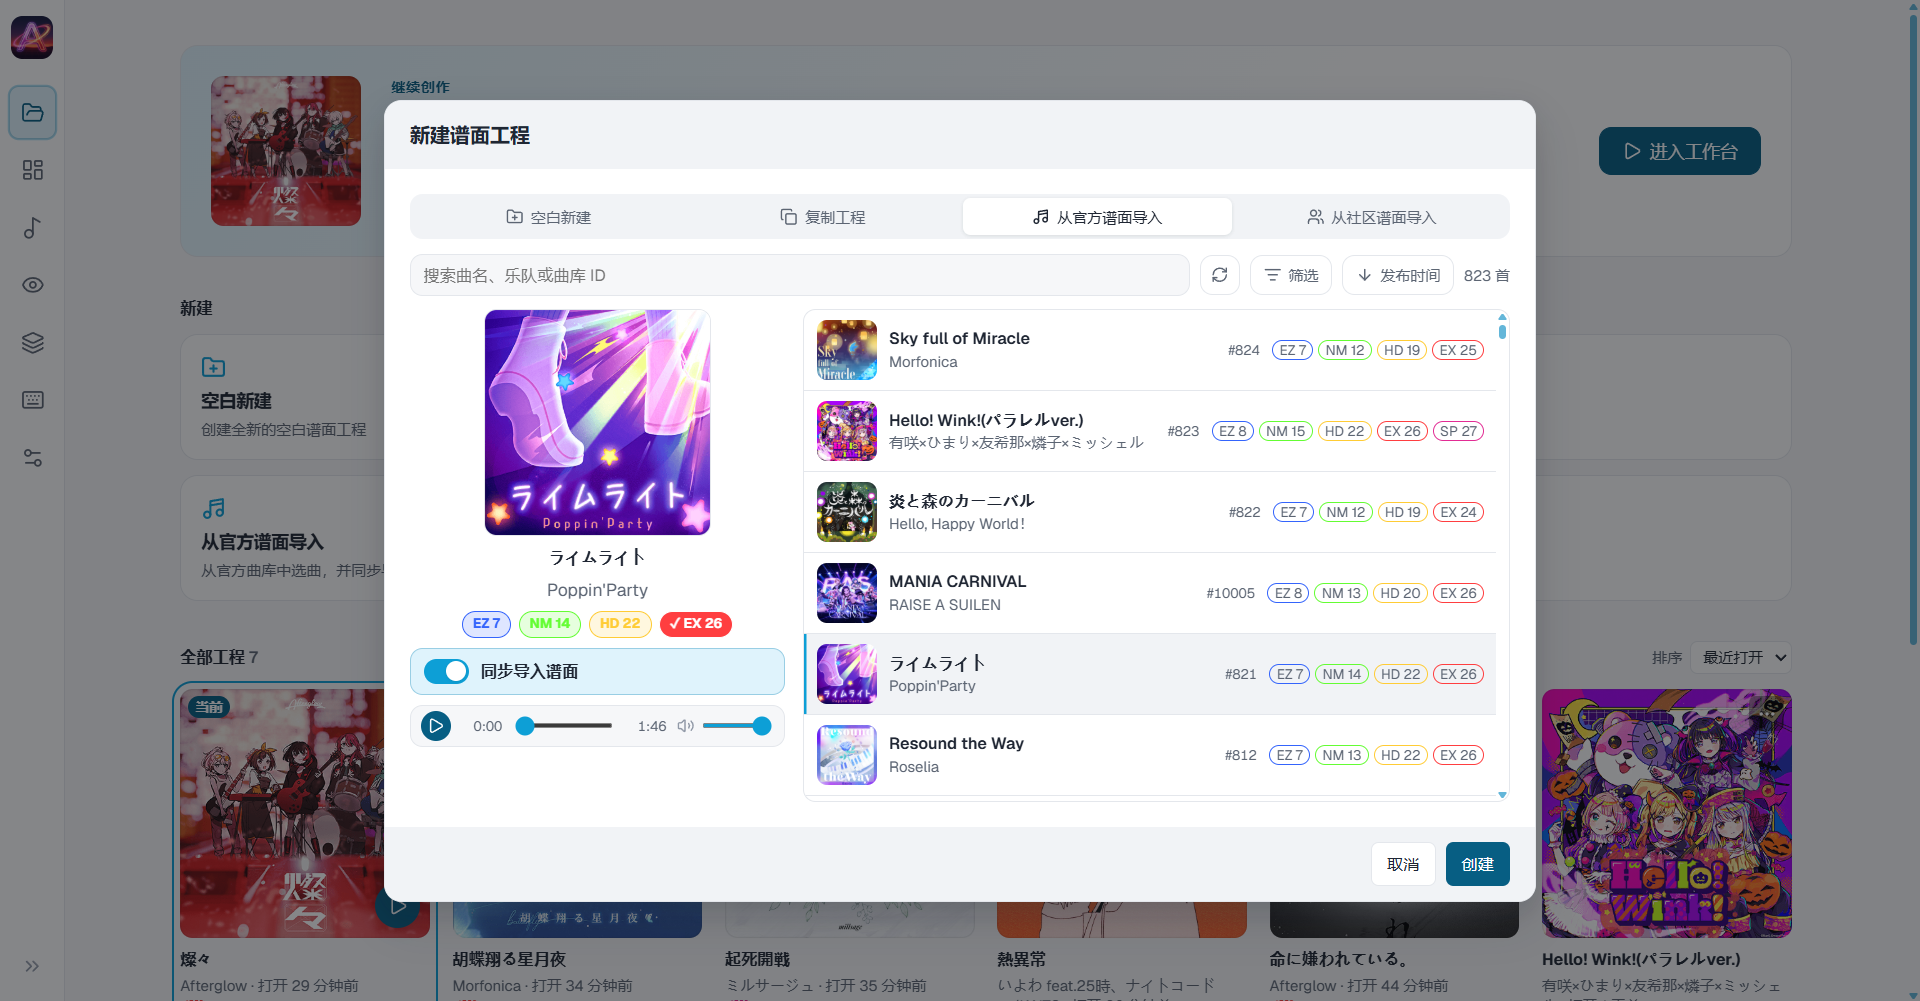Select the HD 22 difficulty chip in preview

(x=620, y=624)
